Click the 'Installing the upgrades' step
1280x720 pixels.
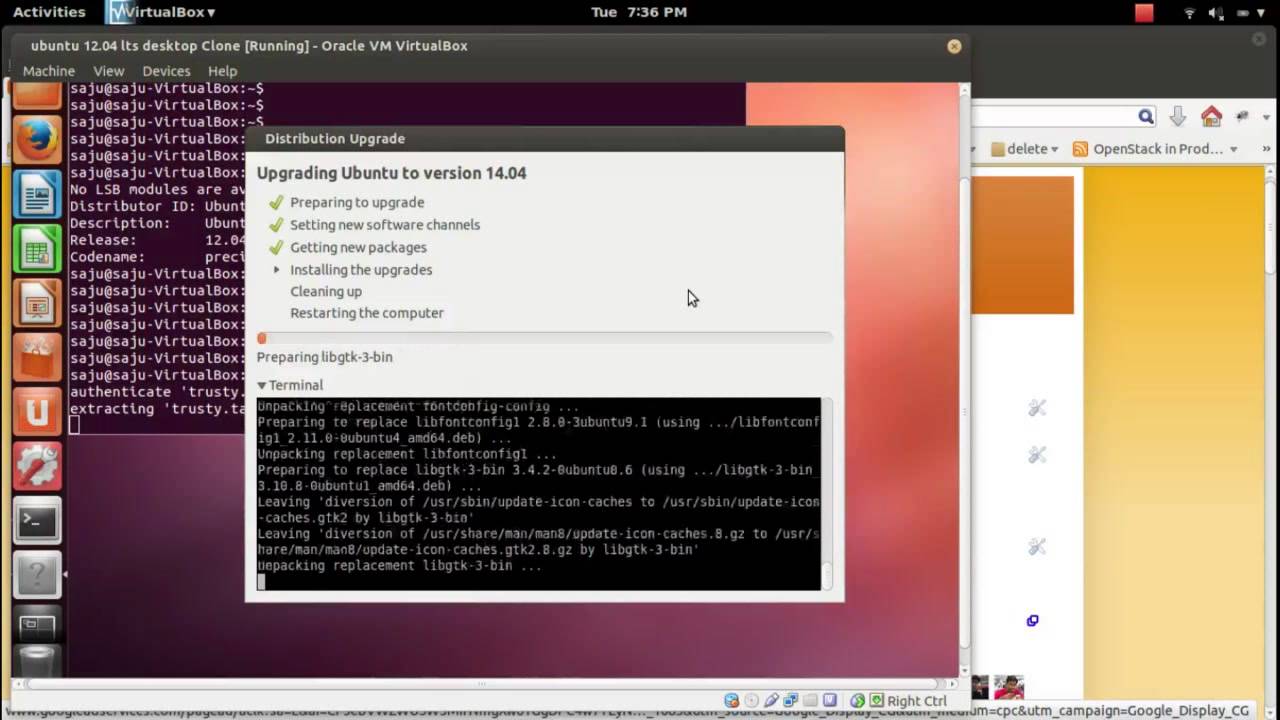pyautogui.click(x=361, y=270)
